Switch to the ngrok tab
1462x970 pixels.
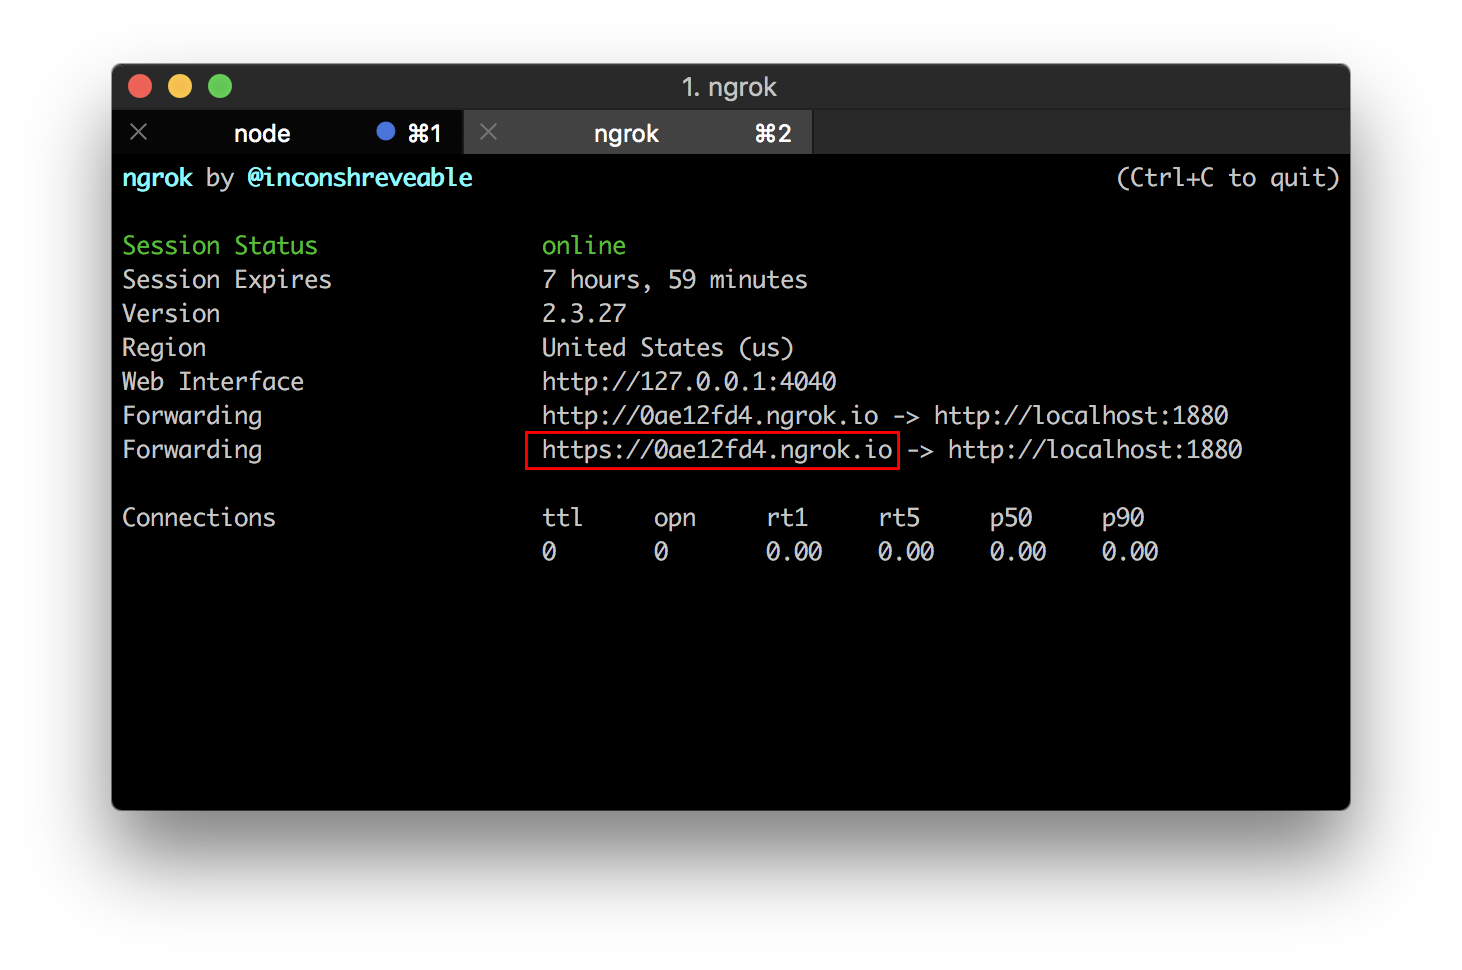click(x=638, y=132)
